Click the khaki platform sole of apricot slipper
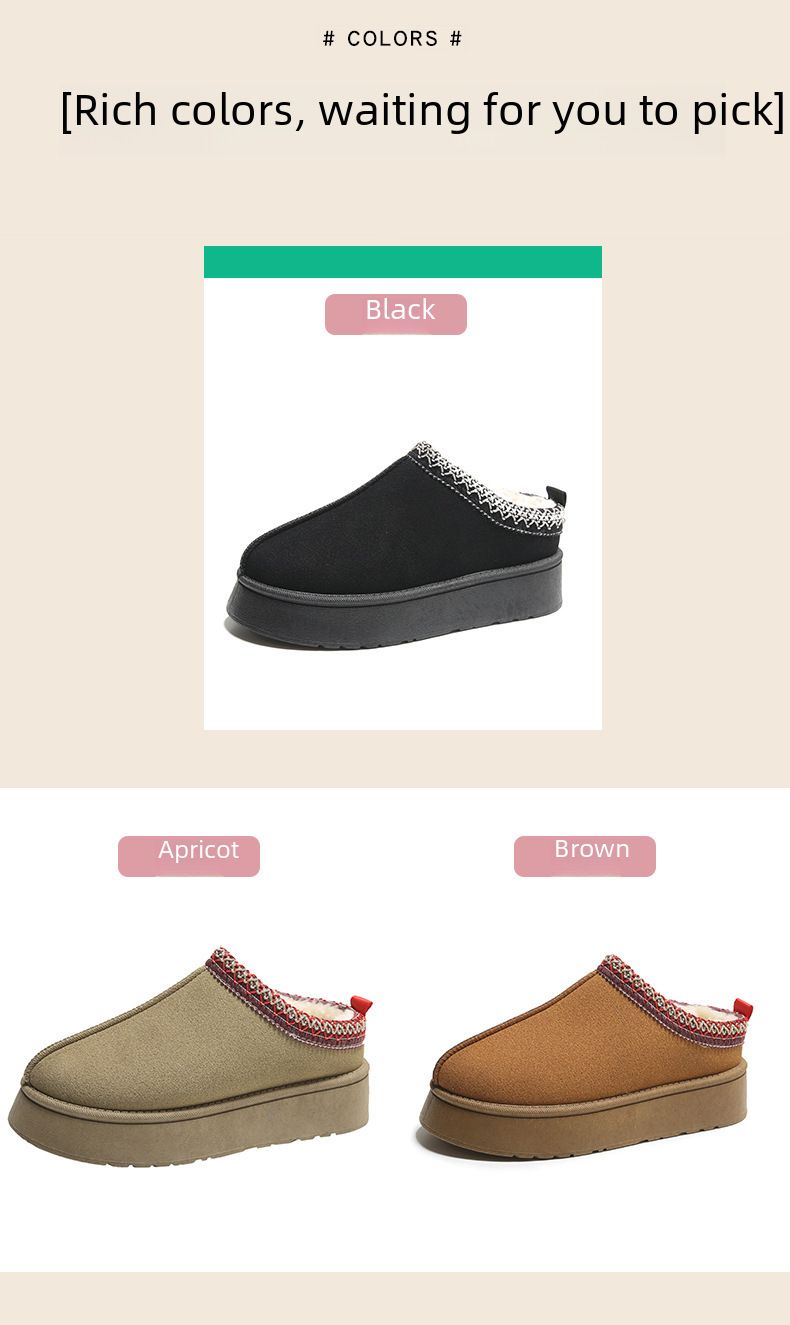Viewport: 790px width, 1325px height. [188, 1118]
